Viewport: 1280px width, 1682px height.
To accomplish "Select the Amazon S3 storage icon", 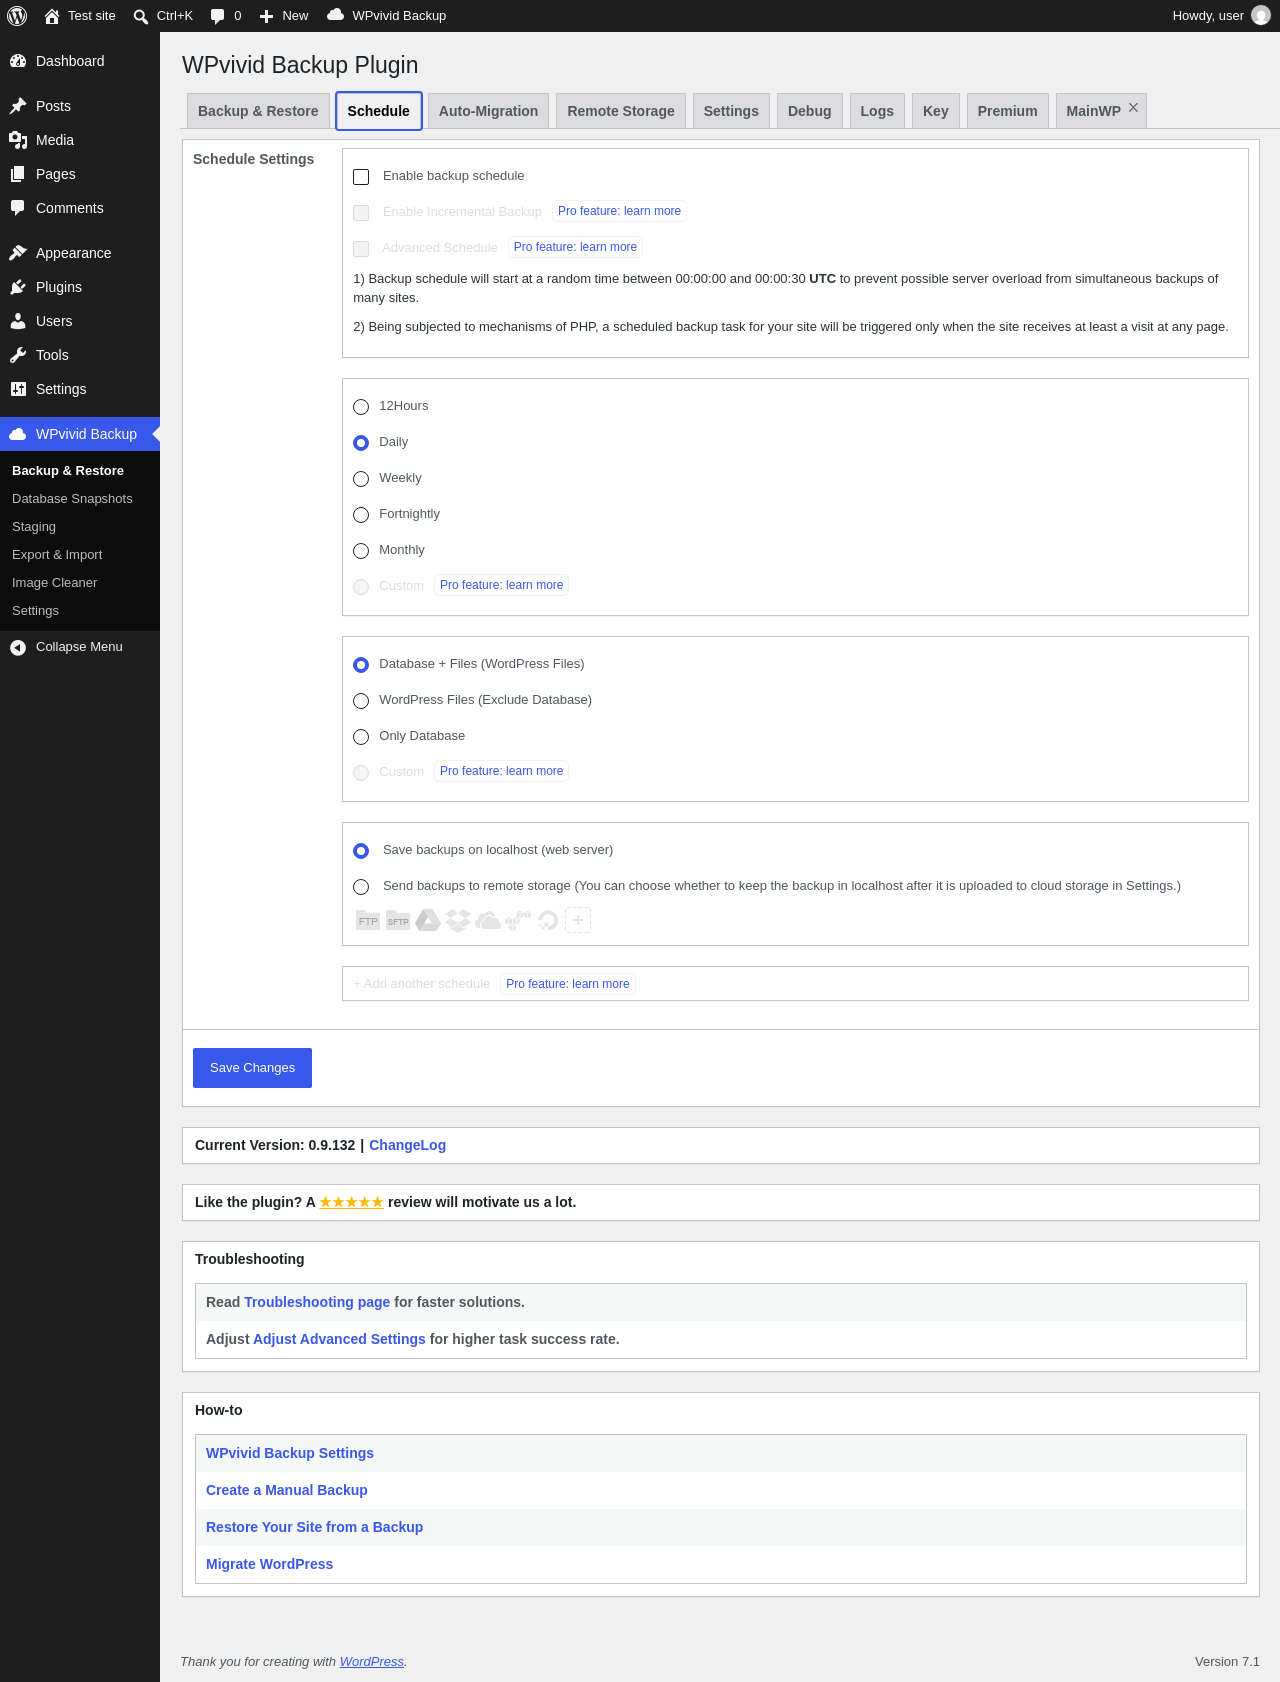I will click(518, 920).
